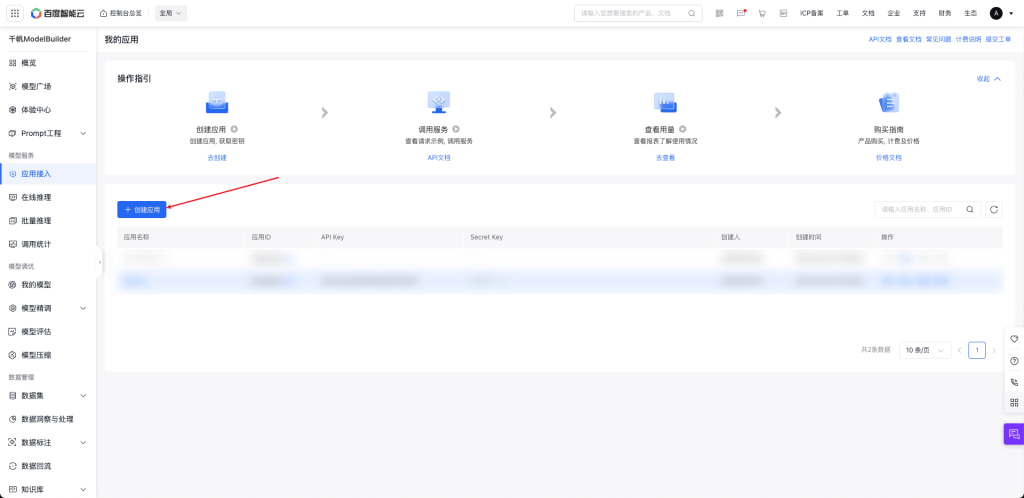
Task: Click the help question mark floating icon
Action: tap(1014, 360)
